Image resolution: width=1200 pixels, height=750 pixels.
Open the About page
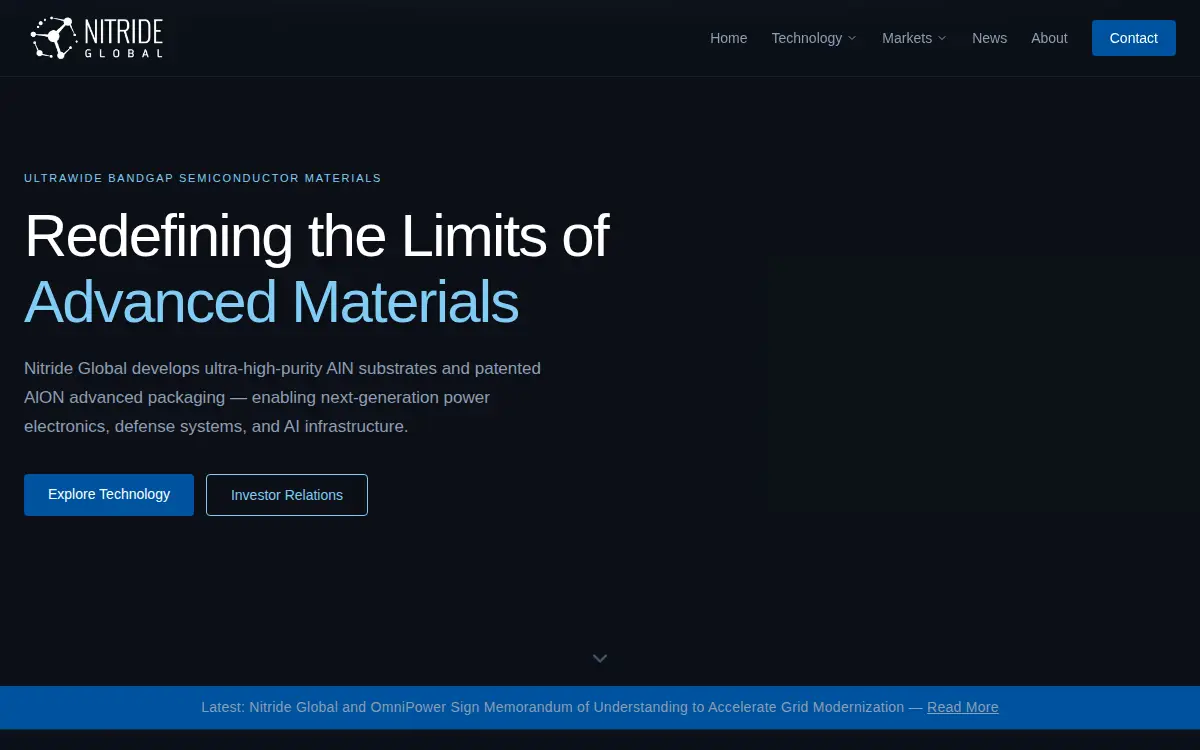(x=1049, y=38)
